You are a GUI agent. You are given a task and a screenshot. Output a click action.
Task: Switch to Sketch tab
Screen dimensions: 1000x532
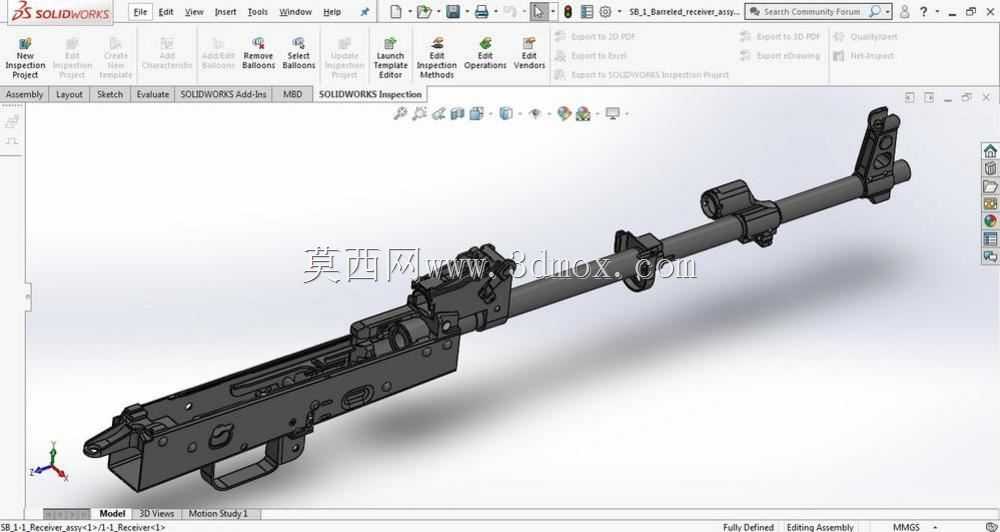click(110, 94)
